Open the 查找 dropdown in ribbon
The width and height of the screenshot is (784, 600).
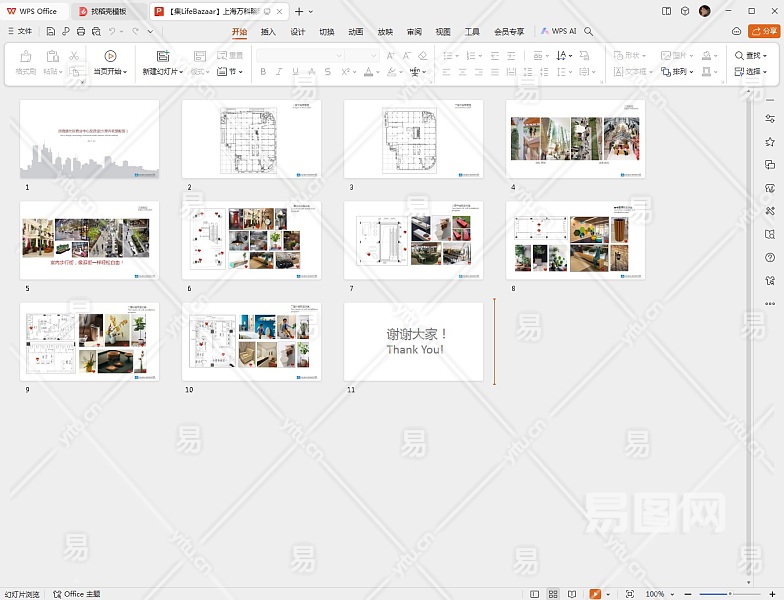pyautogui.click(x=753, y=56)
